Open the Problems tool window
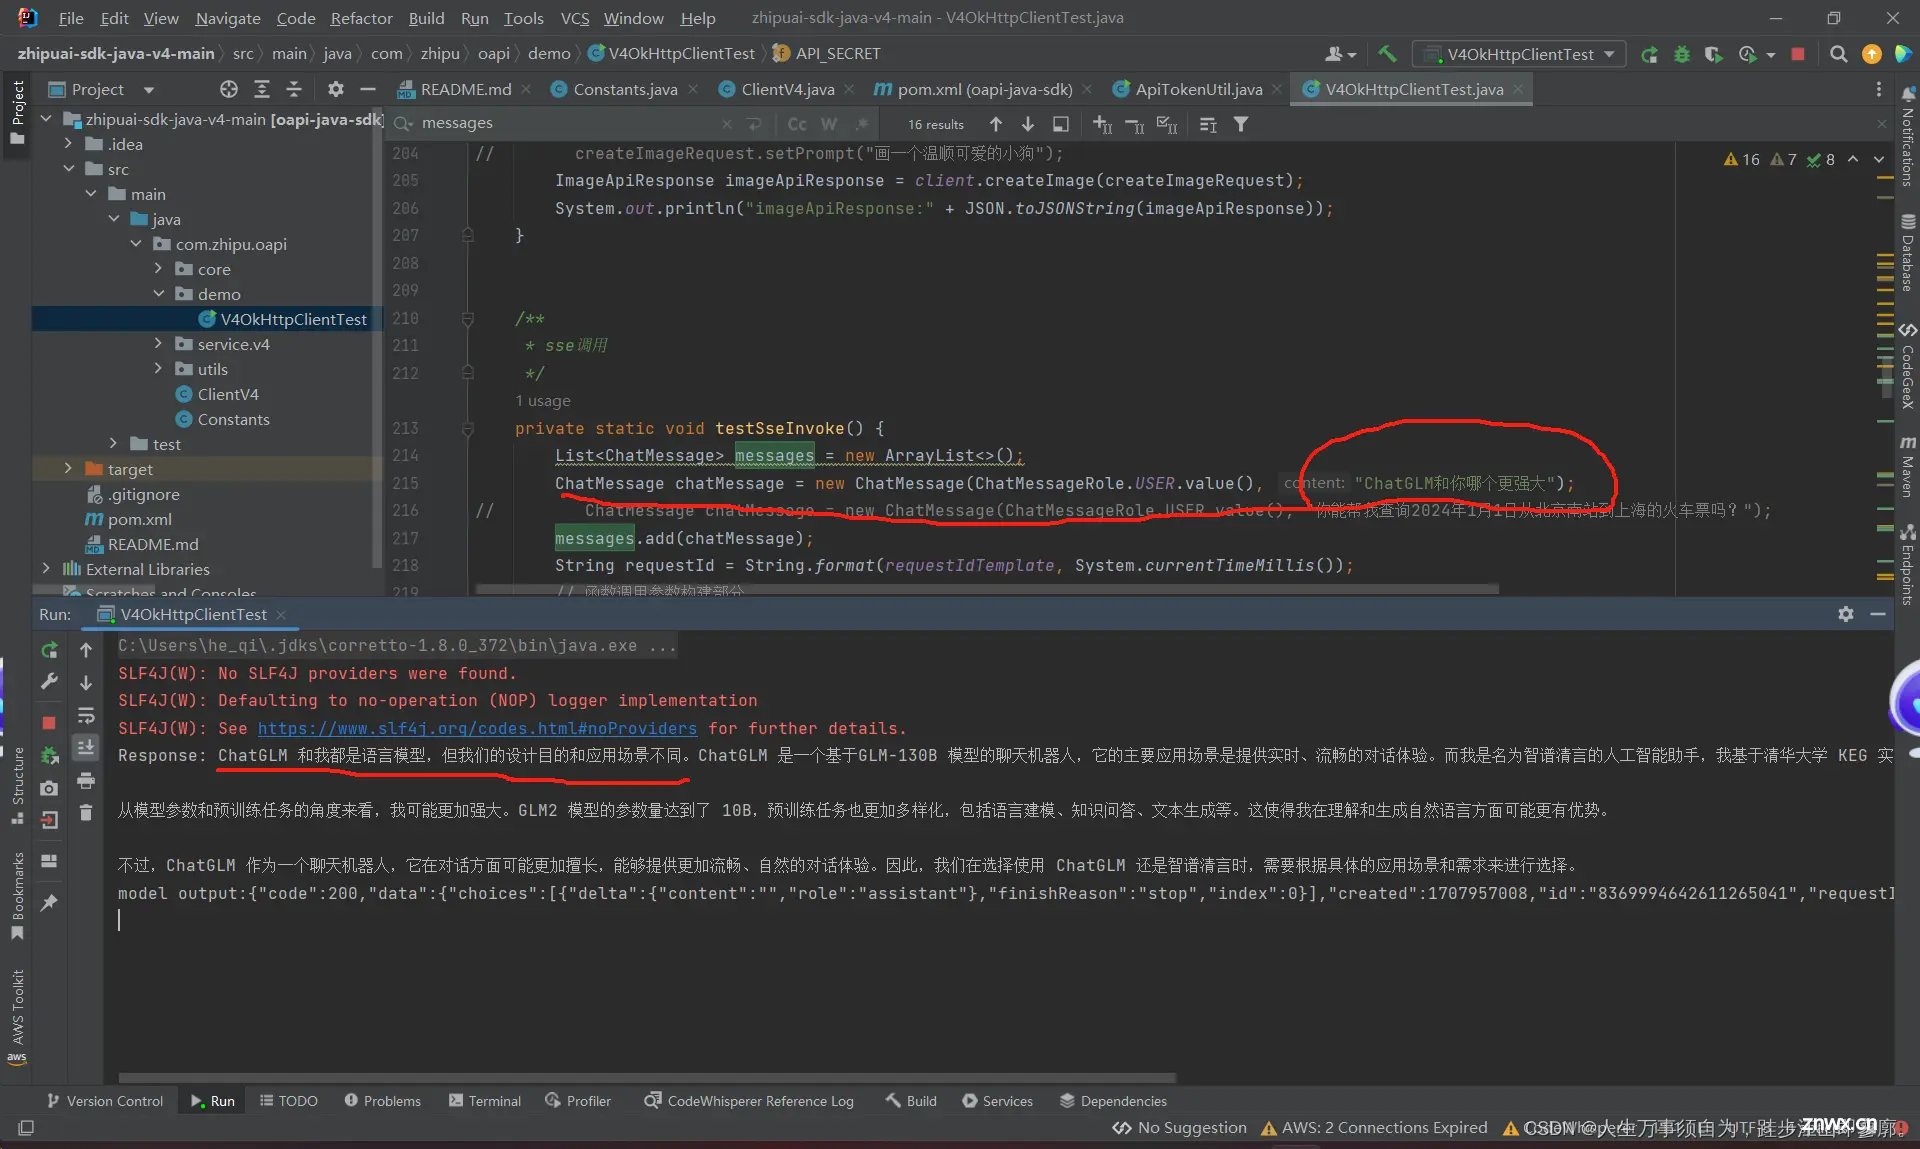This screenshot has height=1149, width=1920. click(x=382, y=1101)
